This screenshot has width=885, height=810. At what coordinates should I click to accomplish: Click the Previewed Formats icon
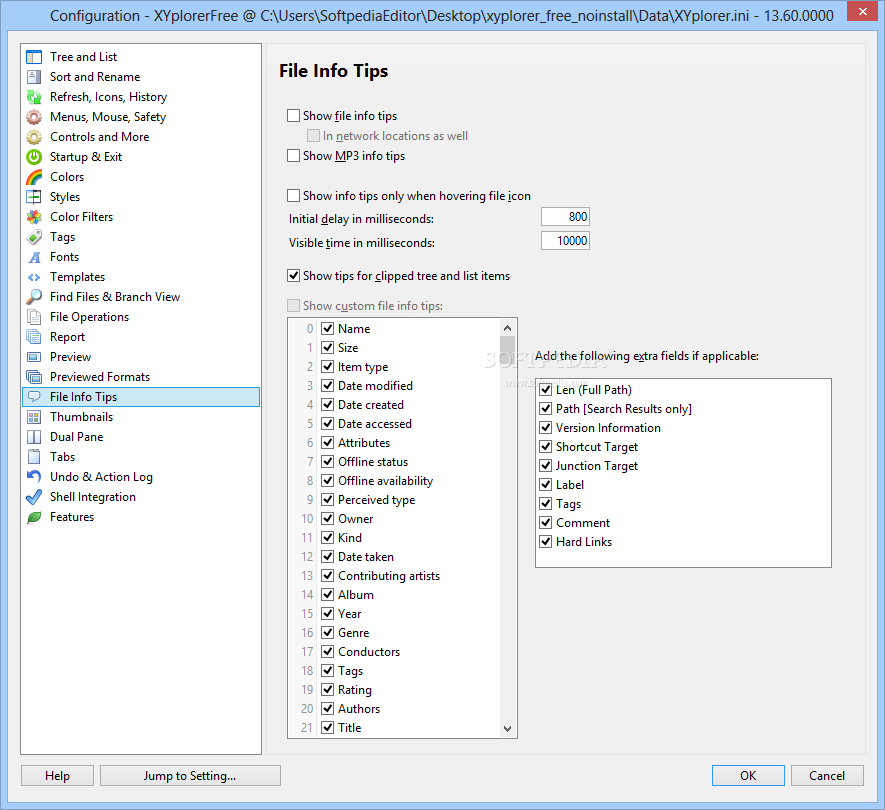(x=34, y=377)
